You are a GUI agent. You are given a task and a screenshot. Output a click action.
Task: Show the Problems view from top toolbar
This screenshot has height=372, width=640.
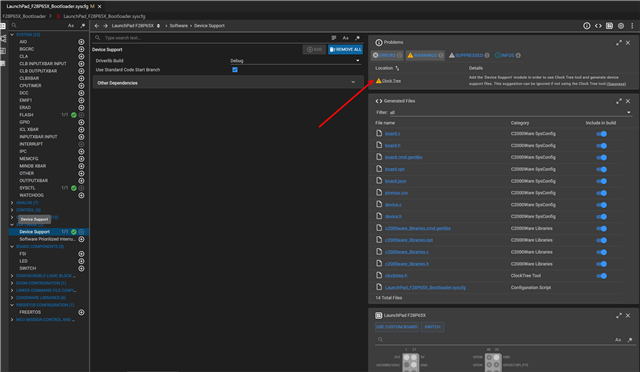click(587, 26)
